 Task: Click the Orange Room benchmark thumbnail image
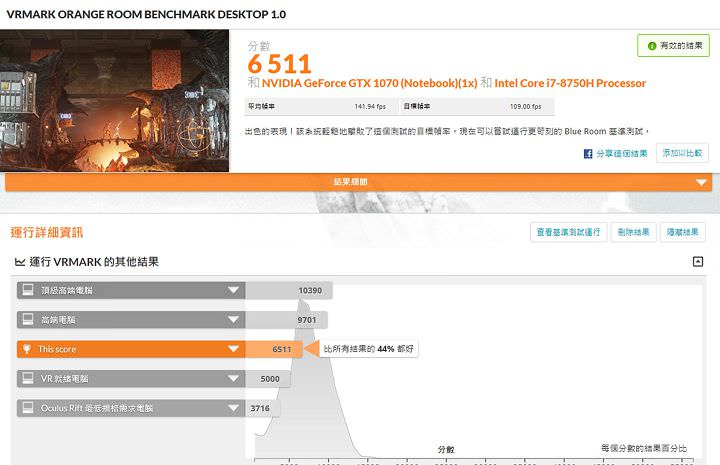[115, 102]
